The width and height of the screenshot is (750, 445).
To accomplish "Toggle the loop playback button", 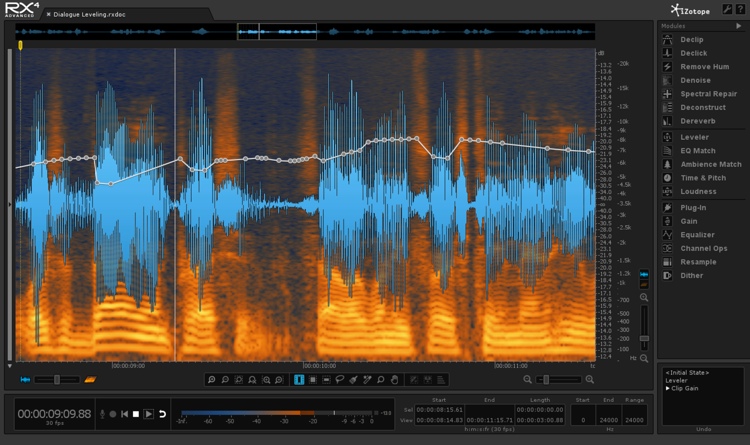I will pyautogui.click(x=163, y=413).
